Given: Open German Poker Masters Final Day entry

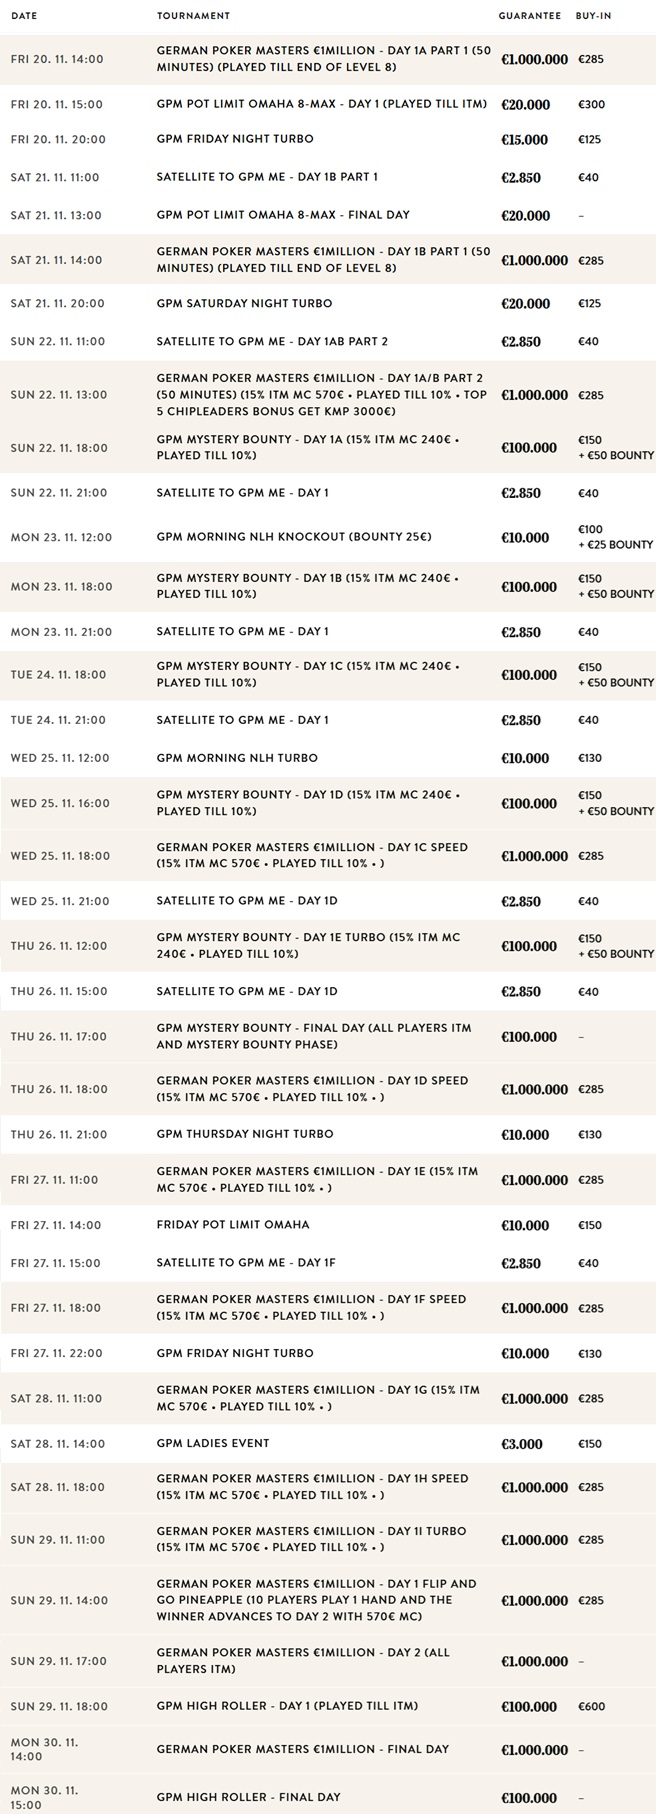Looking at the screenshot, I should click(x=328, y=1749).
